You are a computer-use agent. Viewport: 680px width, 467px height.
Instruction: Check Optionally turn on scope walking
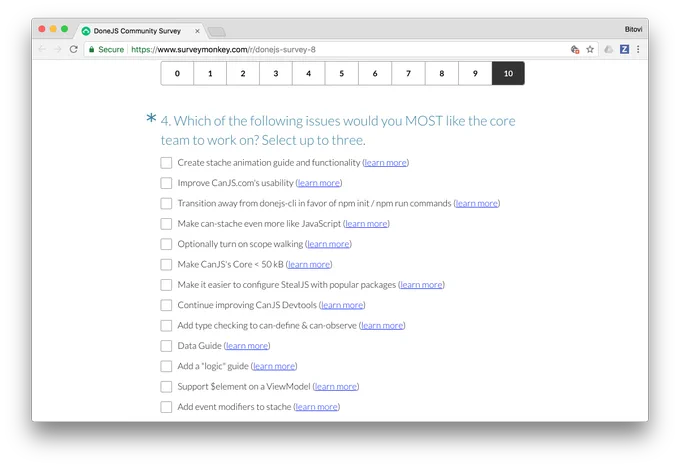tap(166, 244)
